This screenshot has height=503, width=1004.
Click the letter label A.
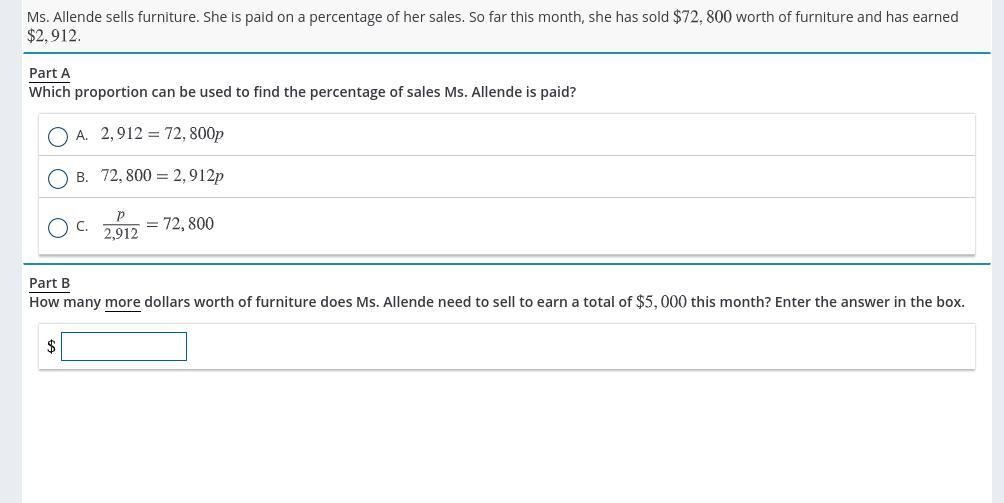pyautogui.click(x=81, y=136)
